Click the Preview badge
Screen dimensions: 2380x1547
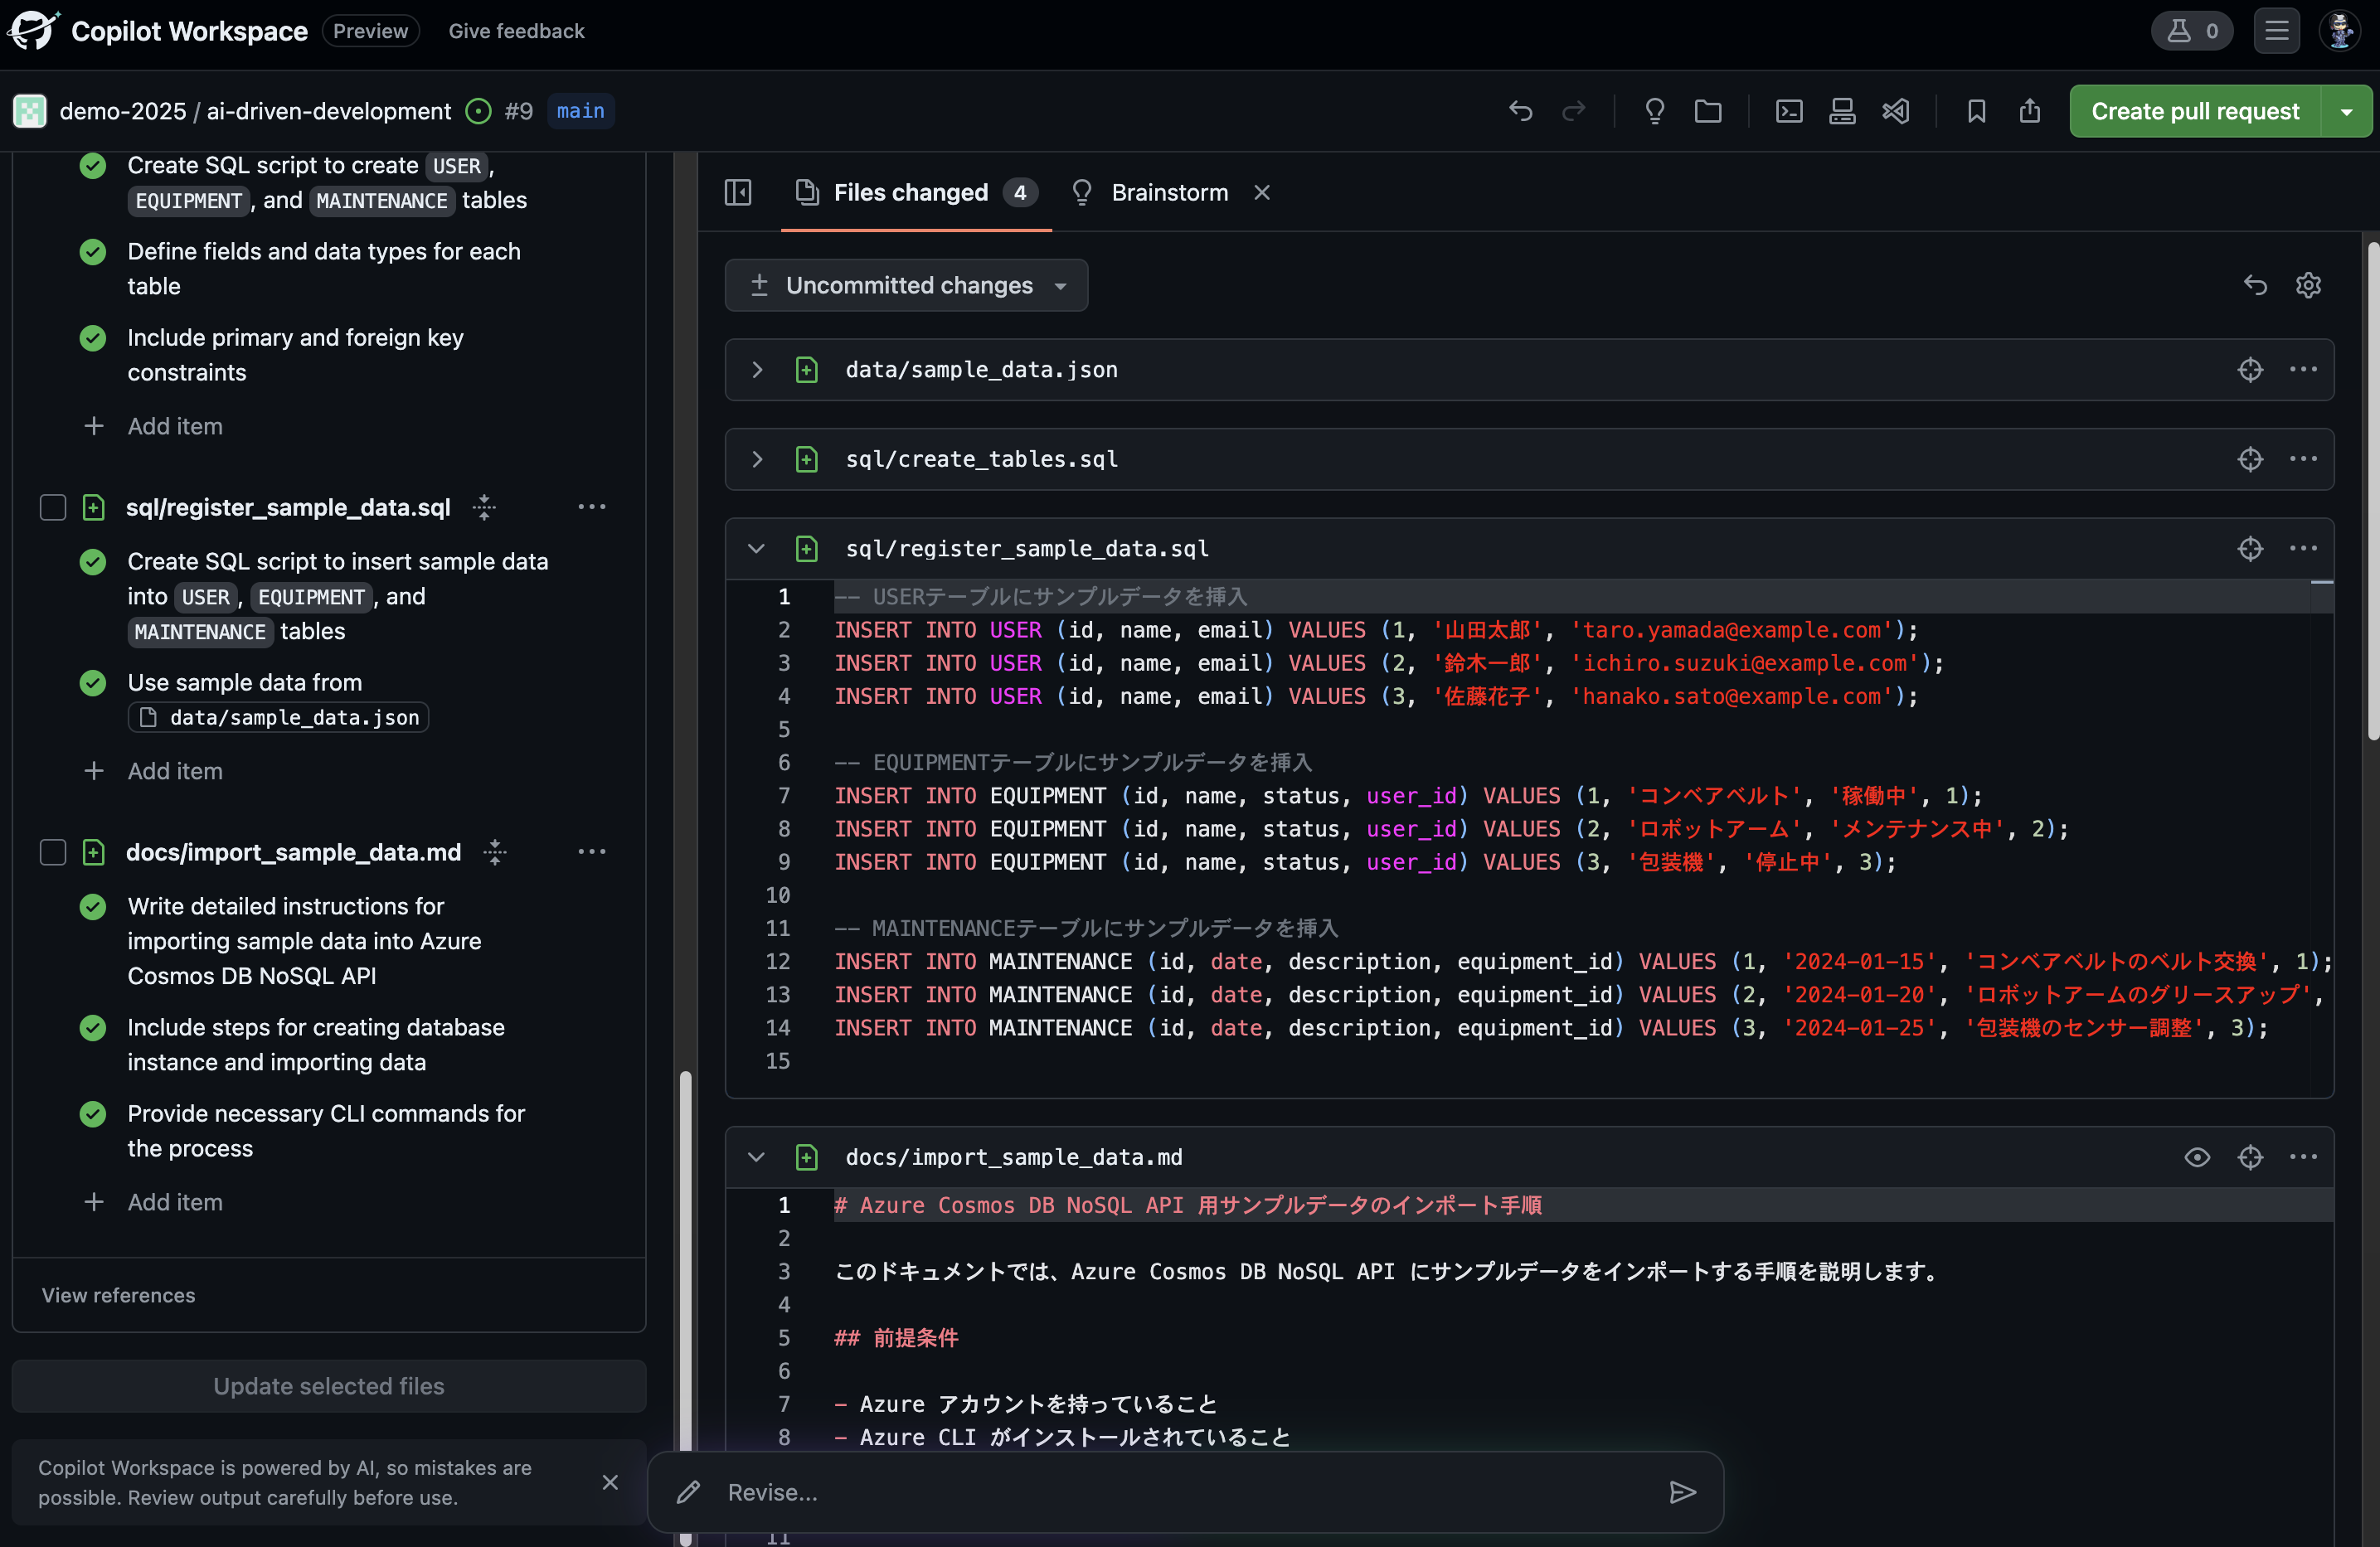371,31
